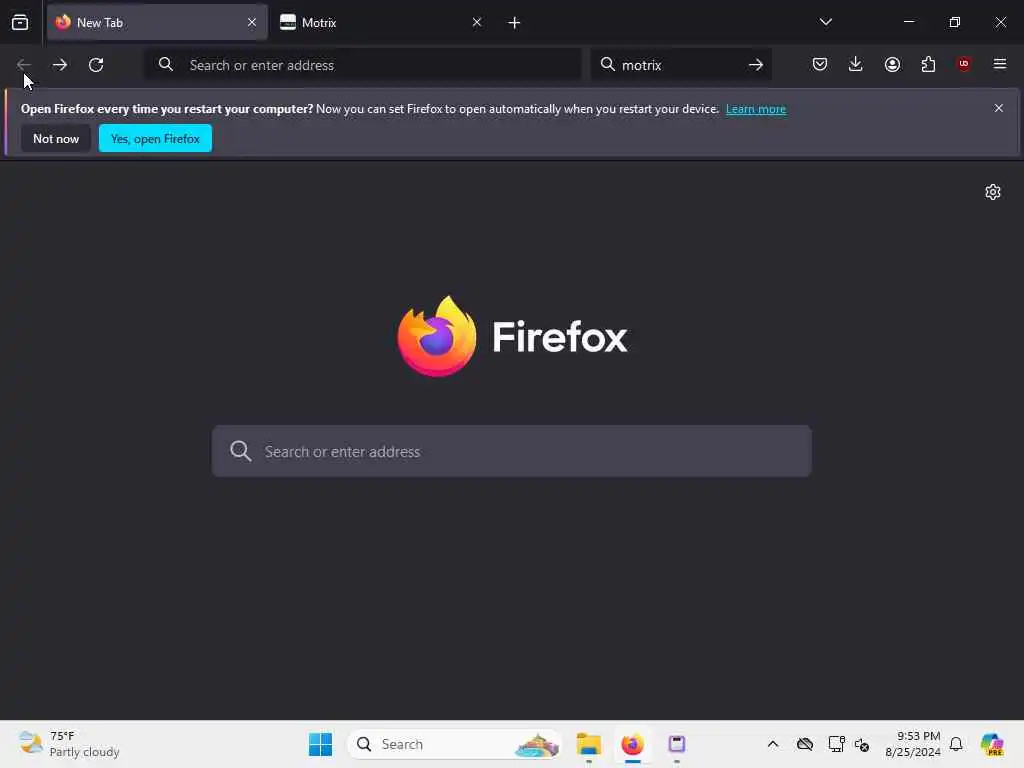Click the taskbar Search box
This screenshot has height=768, width=1024.
(455, 744)
